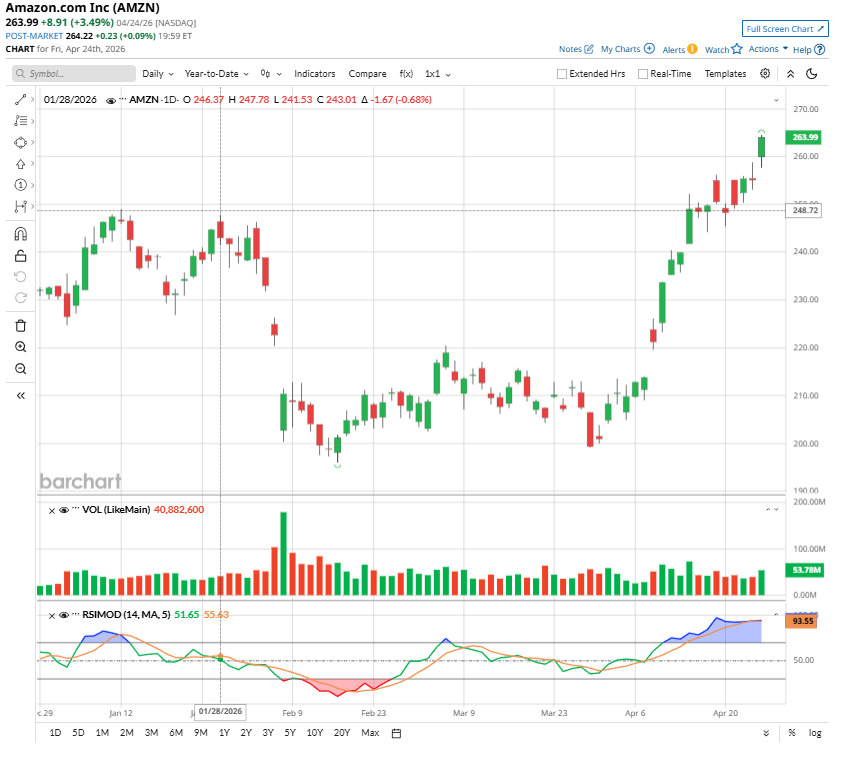The image size is (846, 765).
Task: Expand the Actions dropdown menu
Action: (x=768, y=49)
